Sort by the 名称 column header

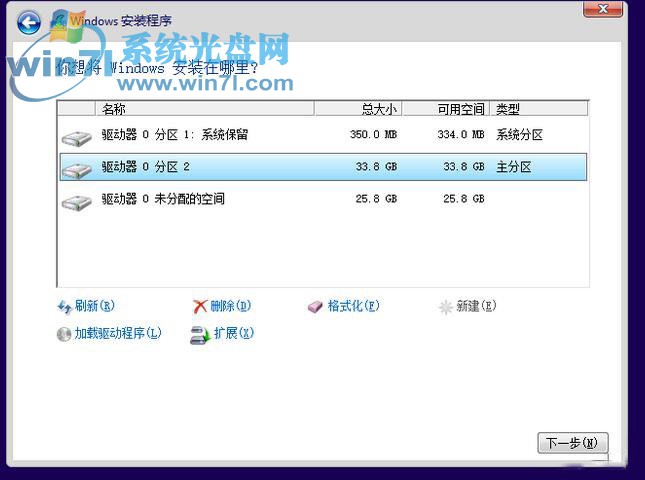(x=205, y=109)
